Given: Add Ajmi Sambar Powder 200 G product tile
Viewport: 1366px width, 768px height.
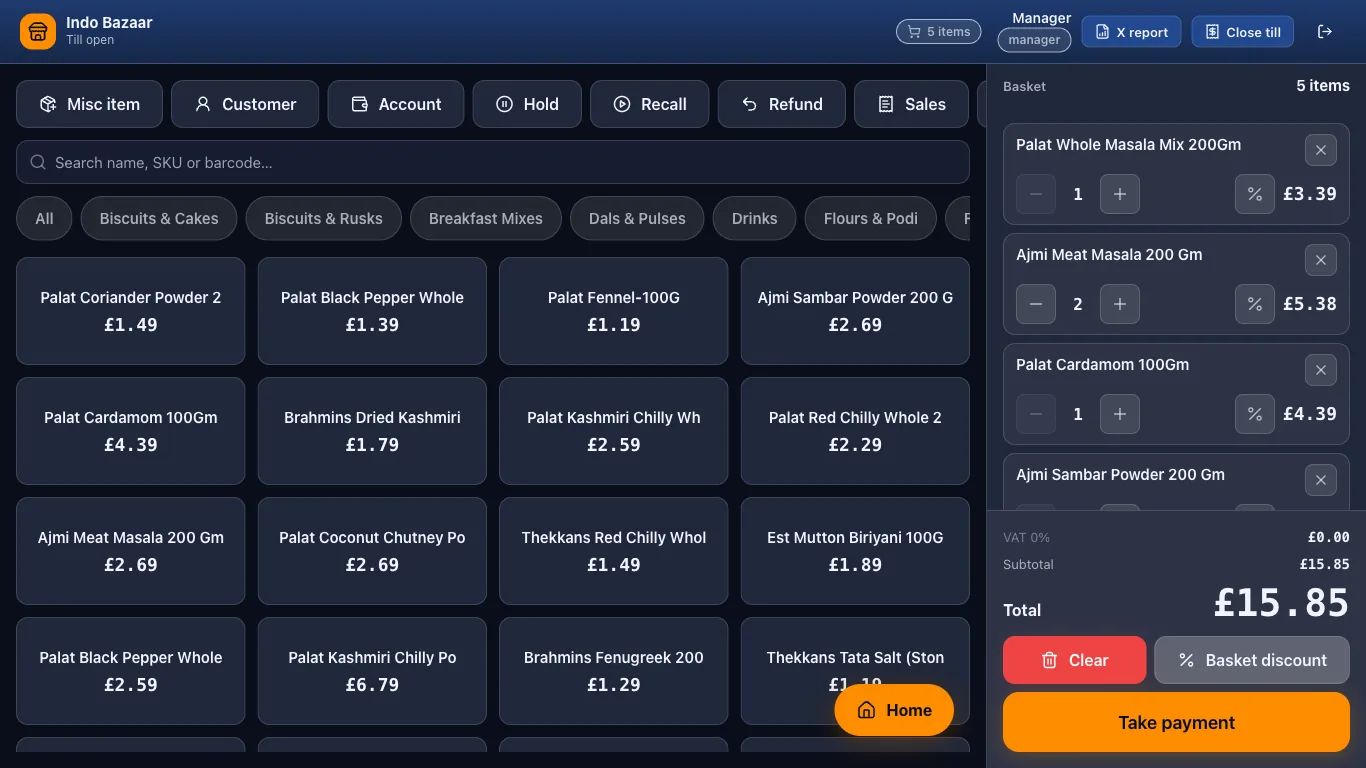Looking at the screenshot, I should point(855,311).
